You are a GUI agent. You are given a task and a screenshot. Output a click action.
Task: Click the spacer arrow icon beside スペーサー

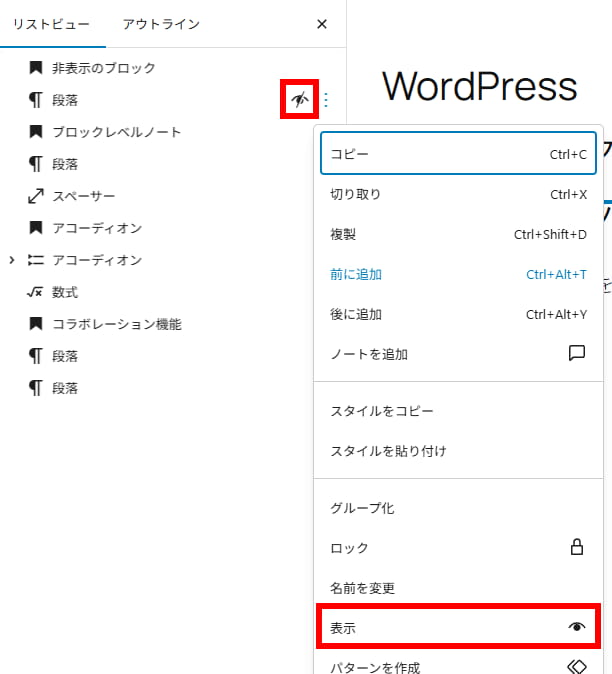35,196
